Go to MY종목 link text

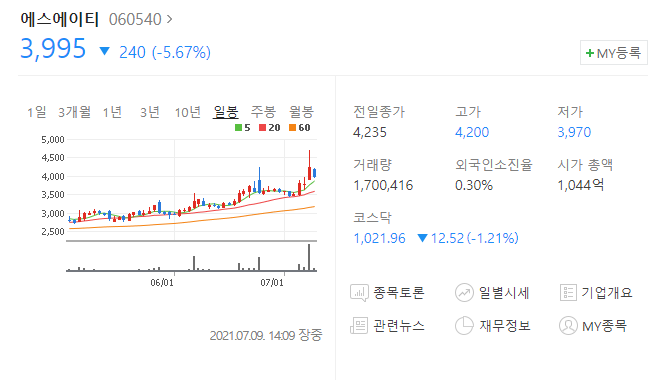(x=605, y=326)
